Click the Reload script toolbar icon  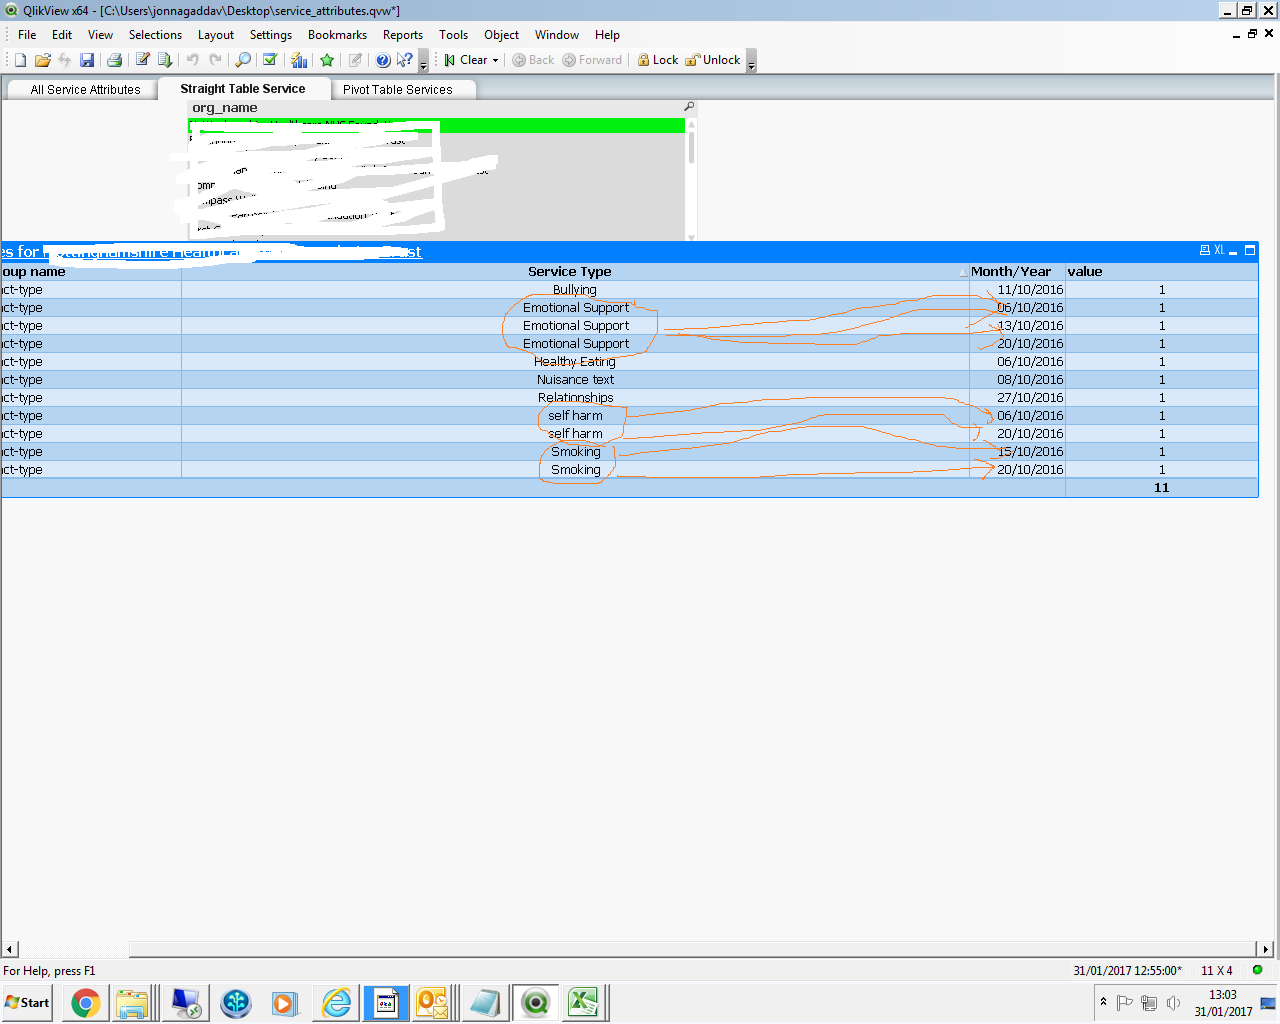pyautogui.click(x=165, y=60)
